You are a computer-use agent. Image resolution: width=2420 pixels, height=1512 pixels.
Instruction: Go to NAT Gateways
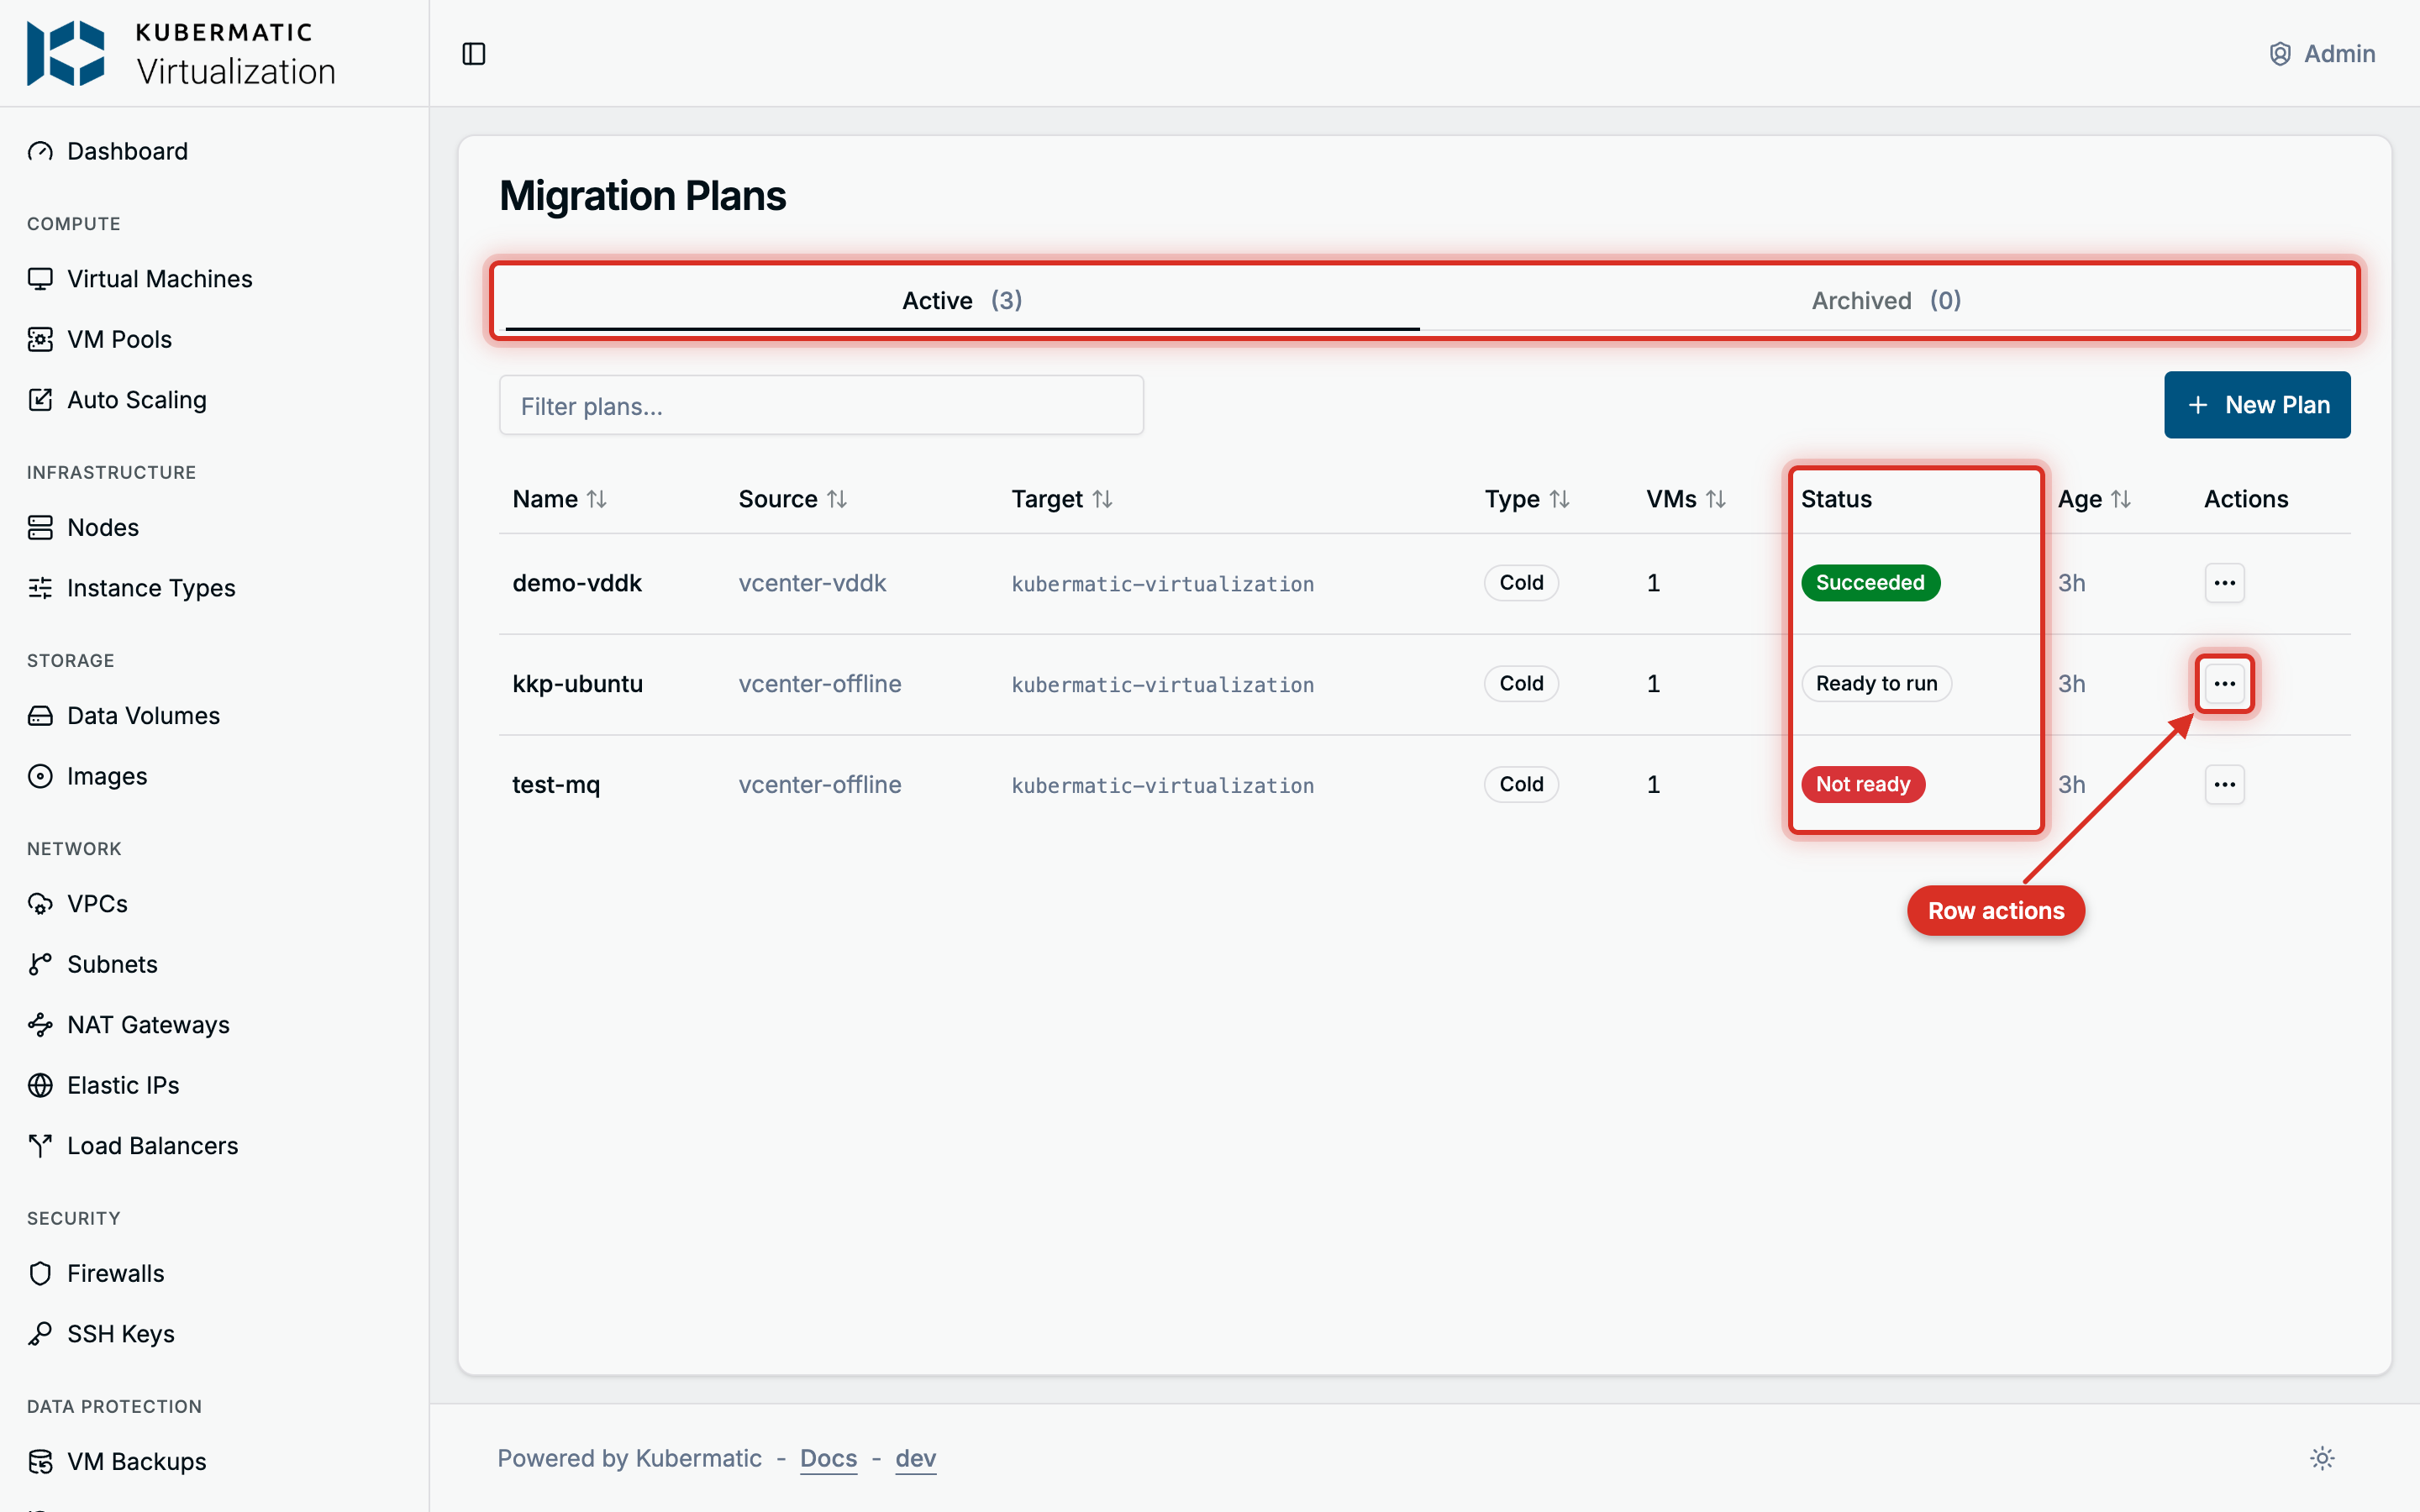129,1024
